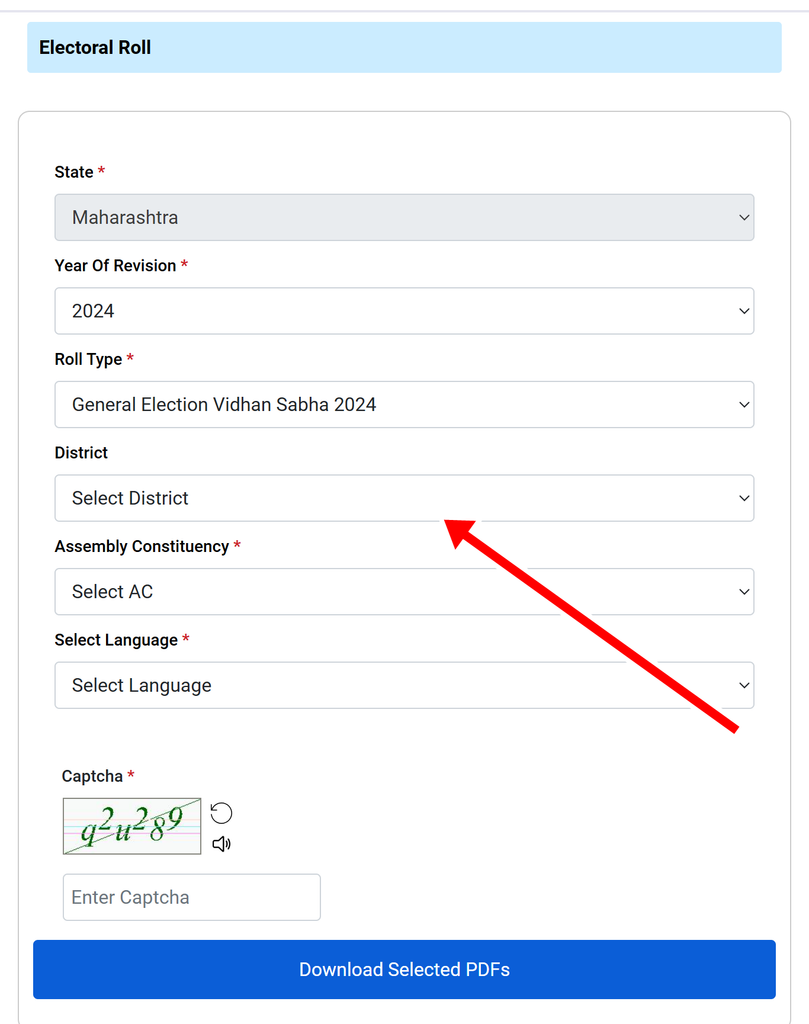
Task: Click the Download Selected PDFs button
Action: tap(404, 969)
